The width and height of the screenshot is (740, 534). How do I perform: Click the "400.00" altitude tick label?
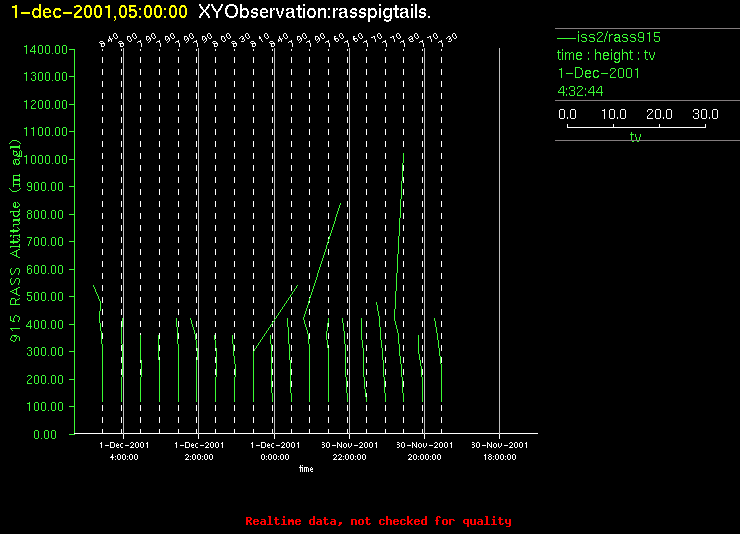point(45,324)
